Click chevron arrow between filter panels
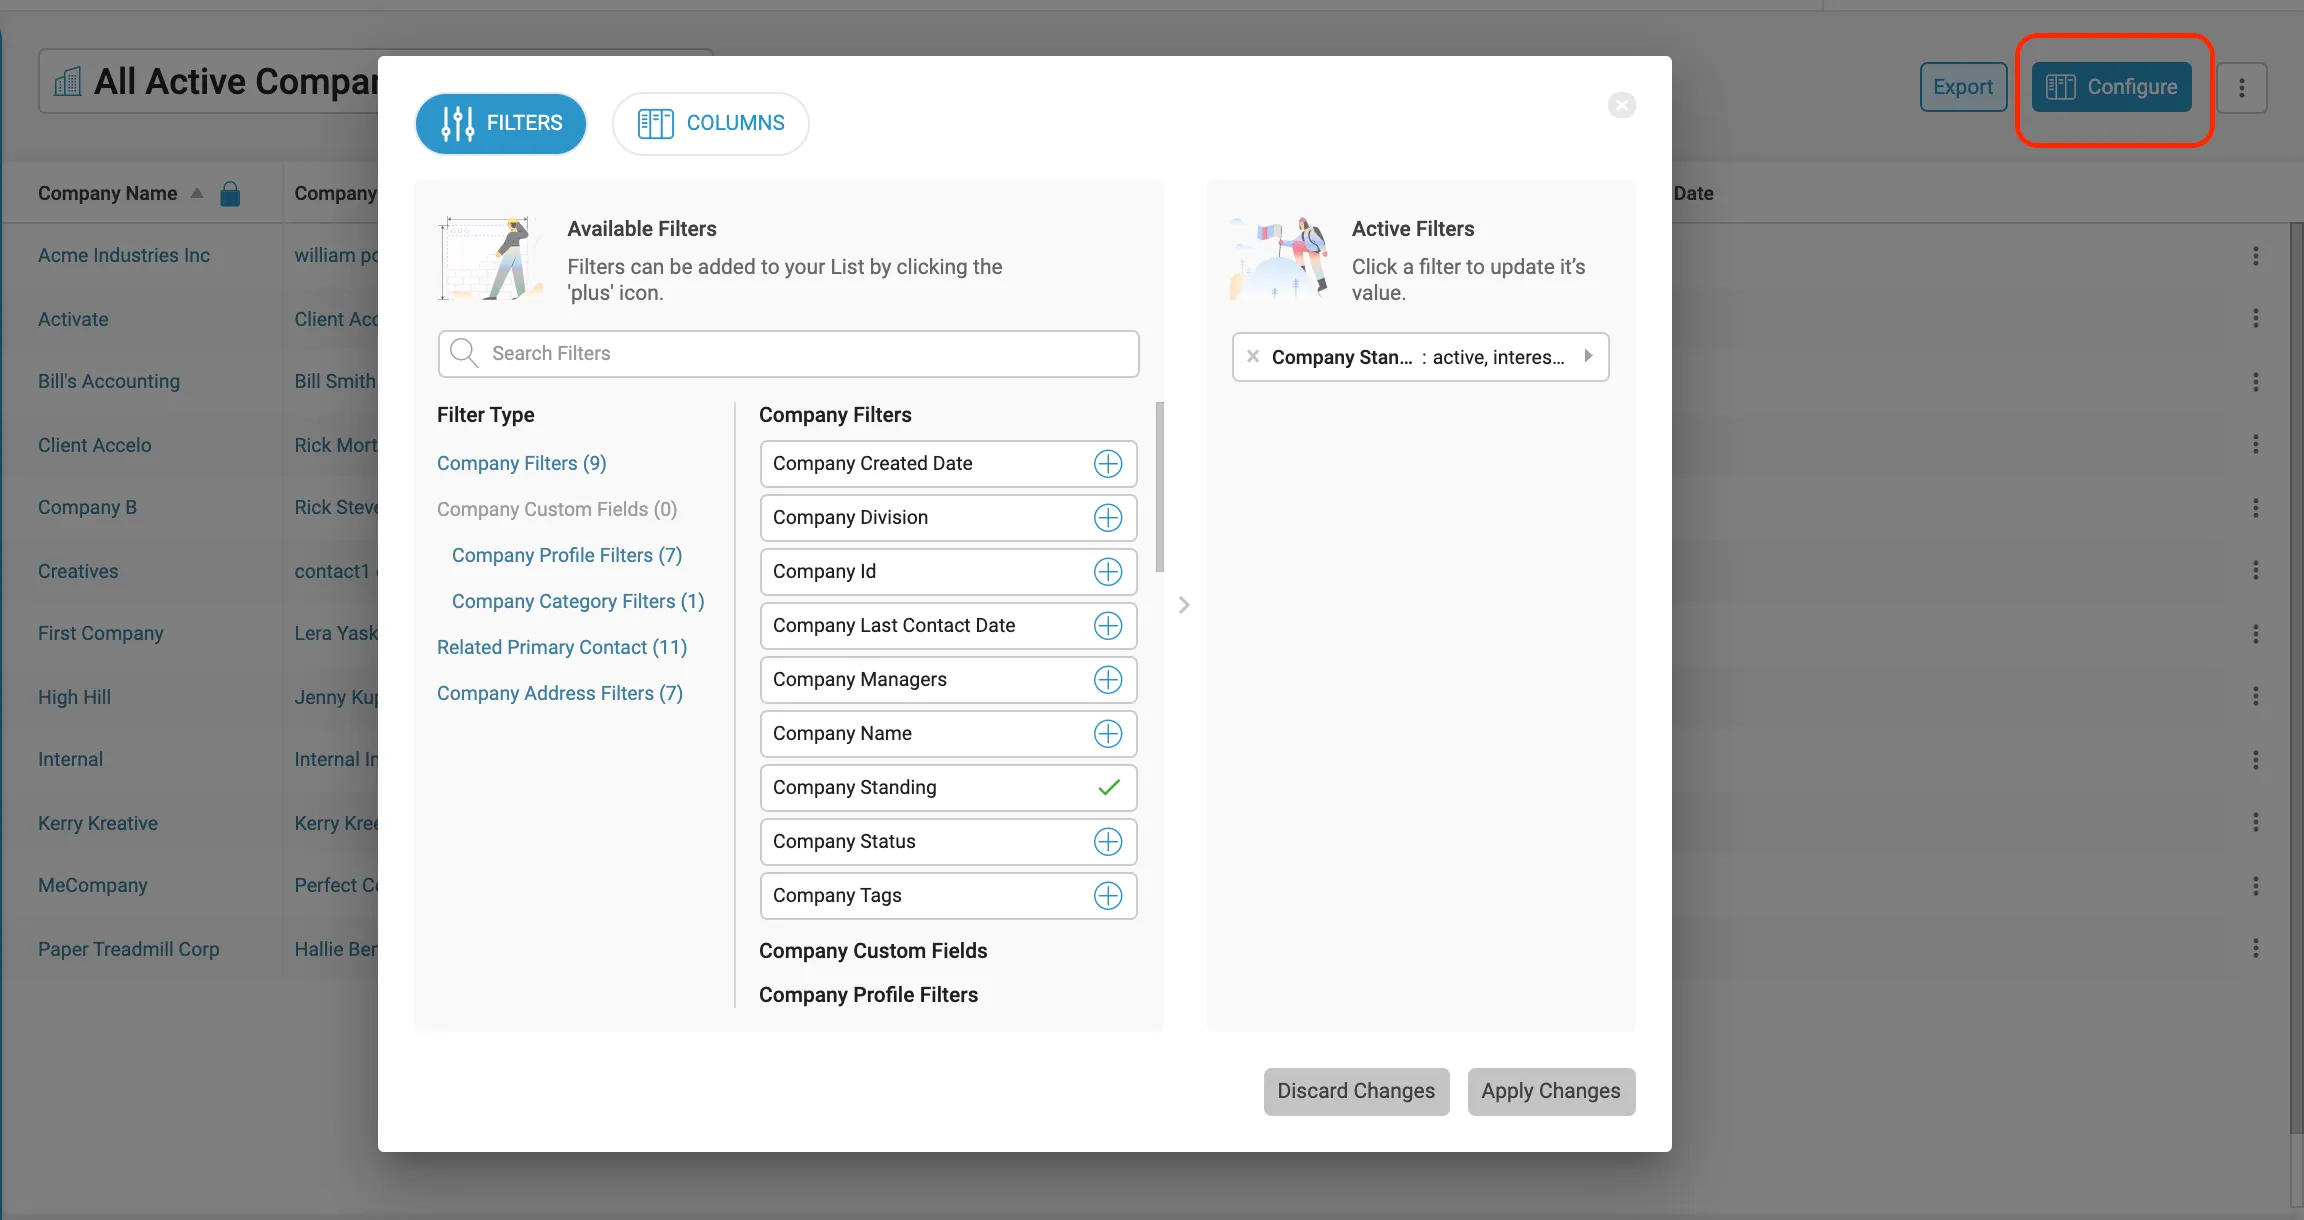 pos(1184,605)
